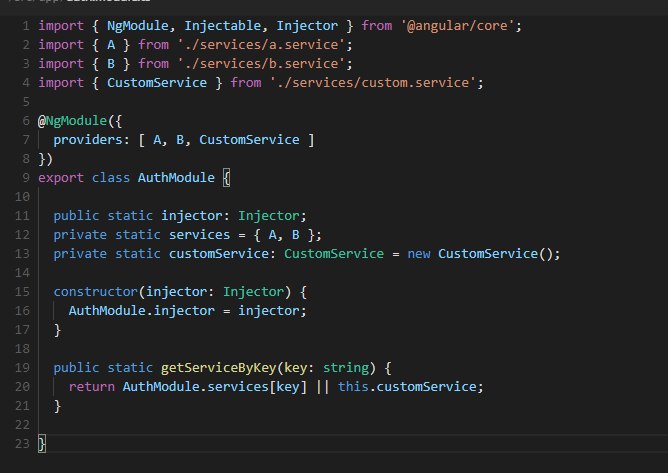This screenshot has height=473, width=668.
Task: Click AuthModule class name on line 9
Action: tap(176, 178)
